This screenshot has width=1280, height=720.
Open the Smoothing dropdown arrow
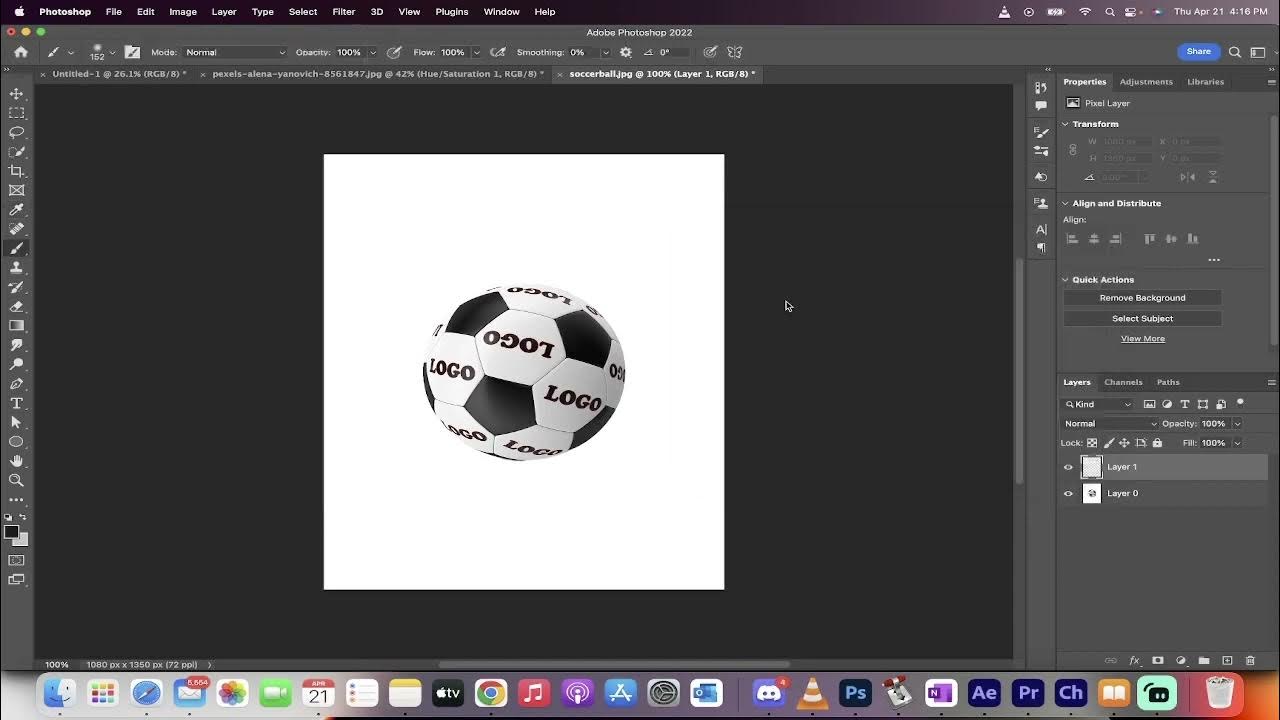[x=605, y=52]
